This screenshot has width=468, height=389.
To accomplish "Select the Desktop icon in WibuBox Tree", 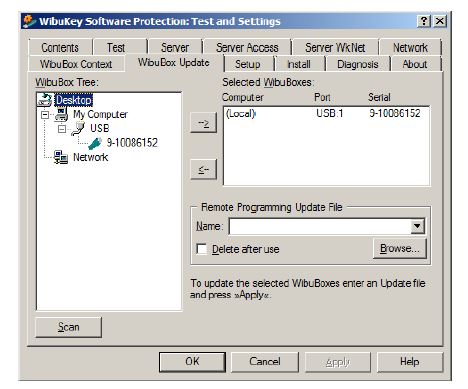I will [45, 99].
